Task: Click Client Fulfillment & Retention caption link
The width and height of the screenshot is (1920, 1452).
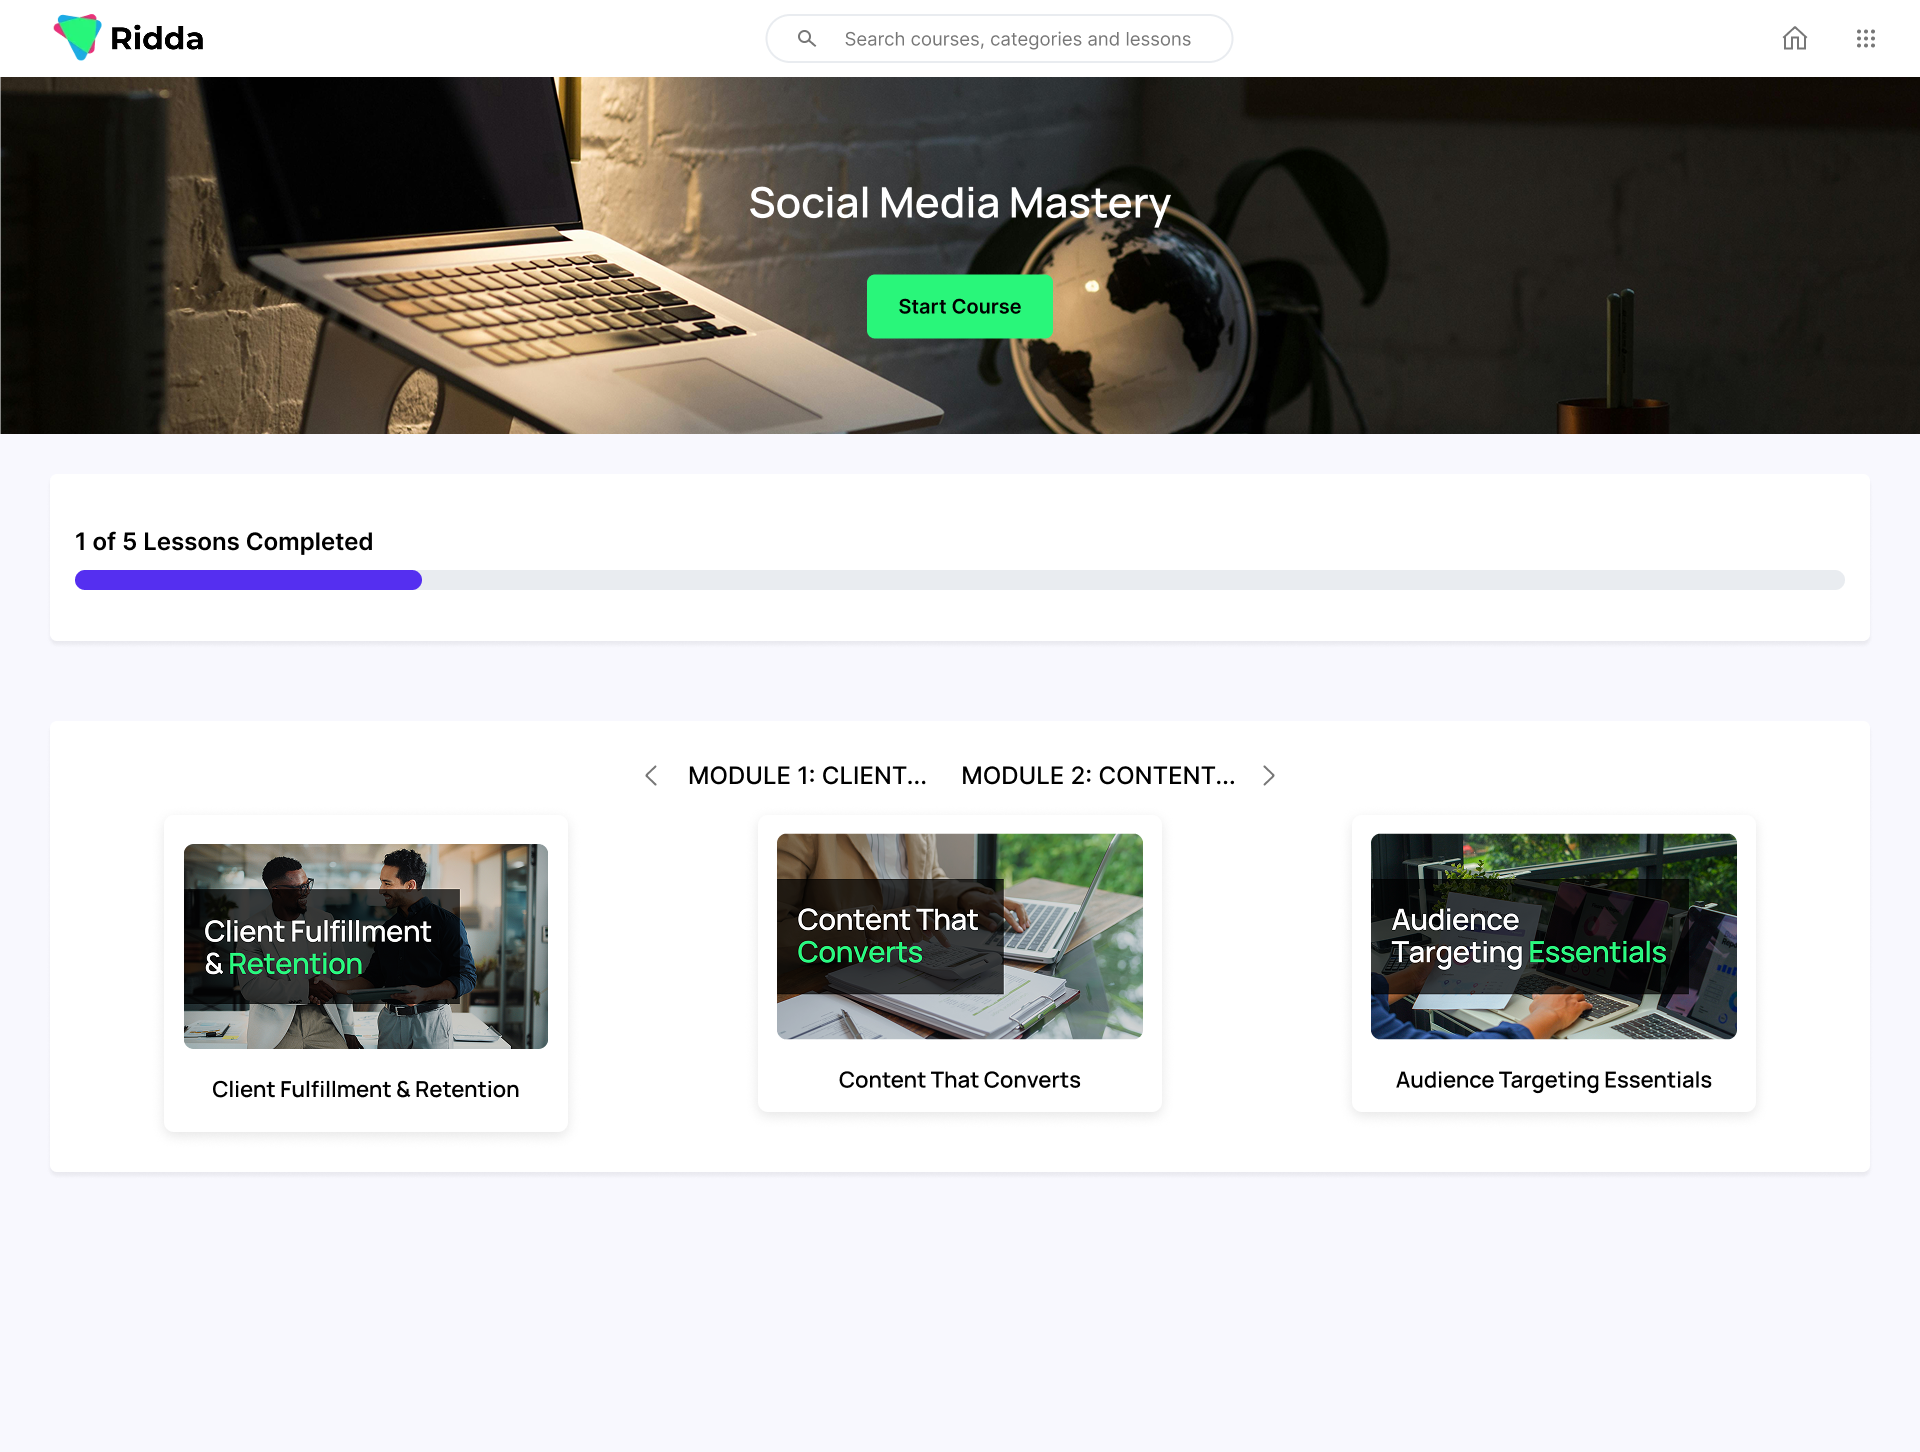Action: (366, 1089)
